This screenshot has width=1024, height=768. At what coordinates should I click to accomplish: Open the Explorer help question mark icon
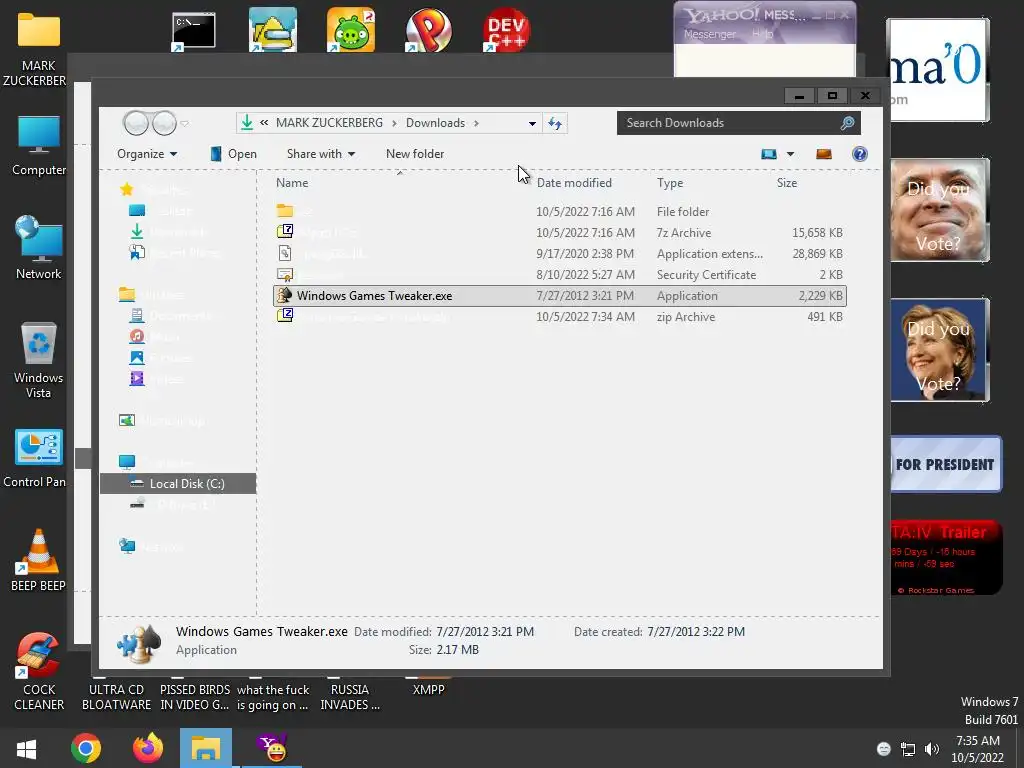859,154
